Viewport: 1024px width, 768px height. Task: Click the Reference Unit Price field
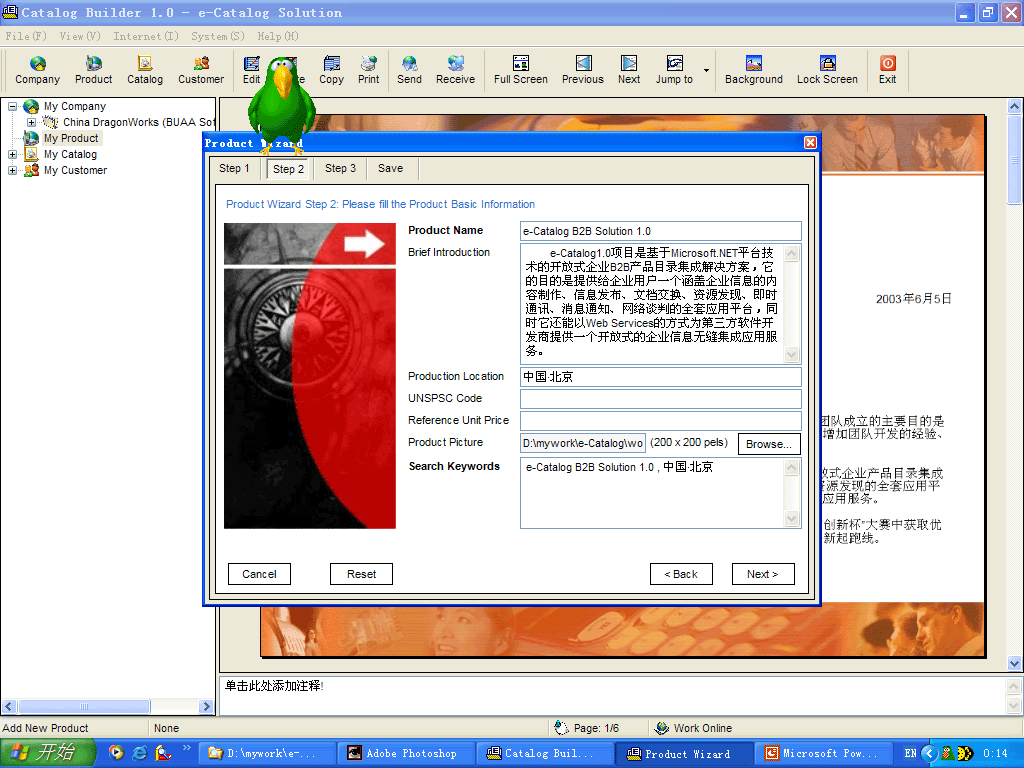point(660,421)
